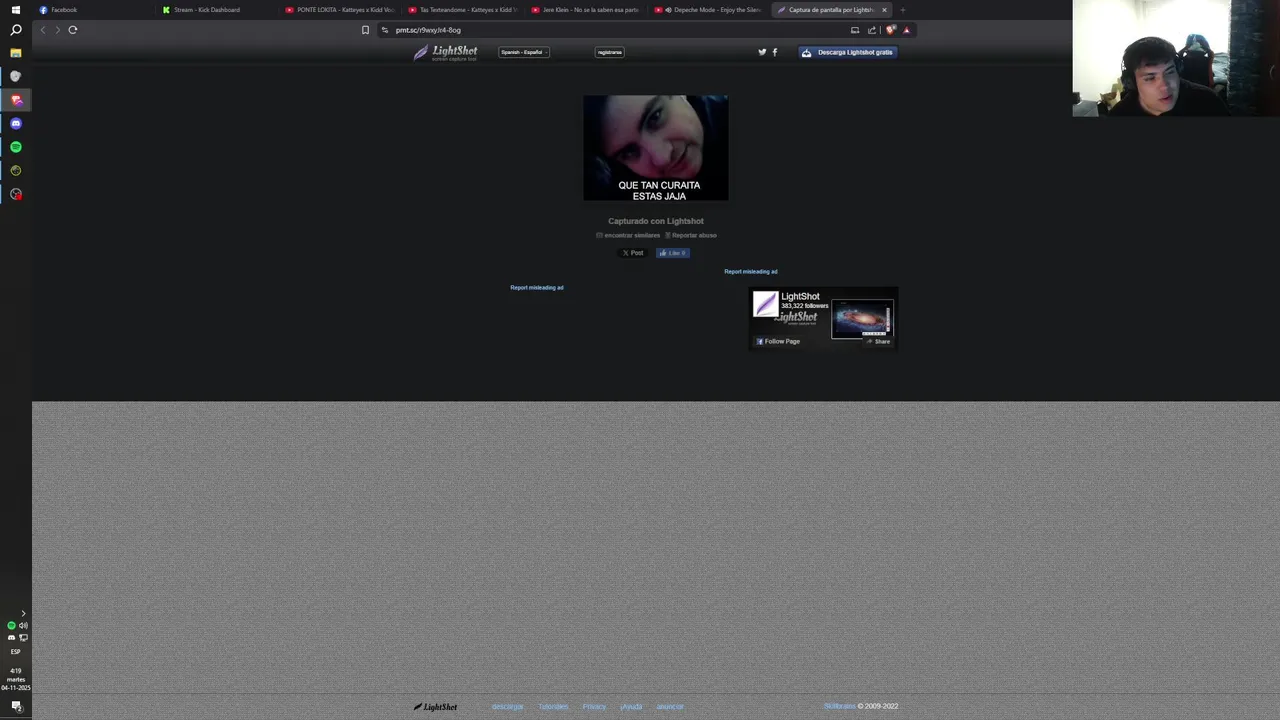Click Share in LightShot Facebook widget
1280x720 pixels.
pos(878,341)
